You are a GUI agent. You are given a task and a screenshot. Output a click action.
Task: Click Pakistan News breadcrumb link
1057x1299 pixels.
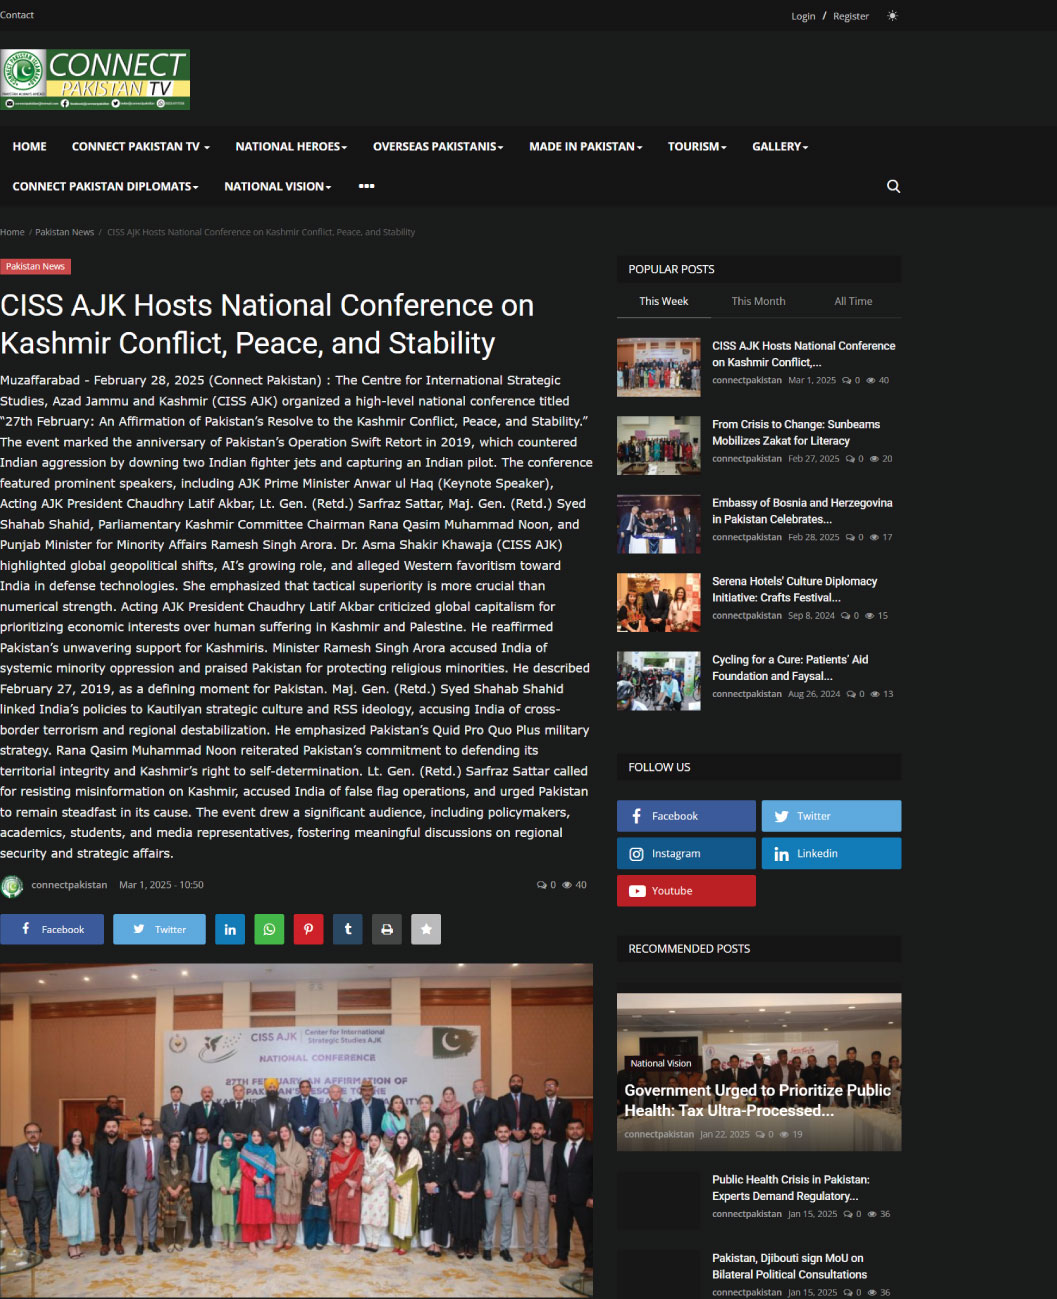pos(64,232)
